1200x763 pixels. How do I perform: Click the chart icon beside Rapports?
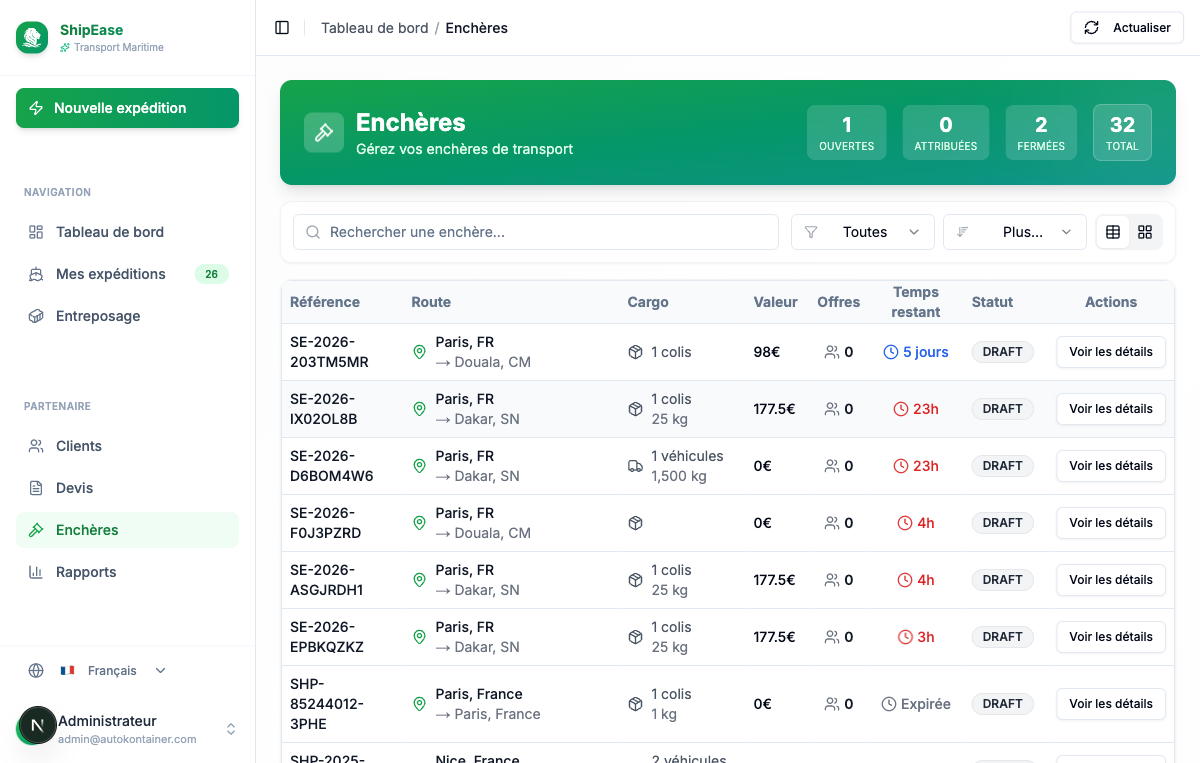(36, 572)
